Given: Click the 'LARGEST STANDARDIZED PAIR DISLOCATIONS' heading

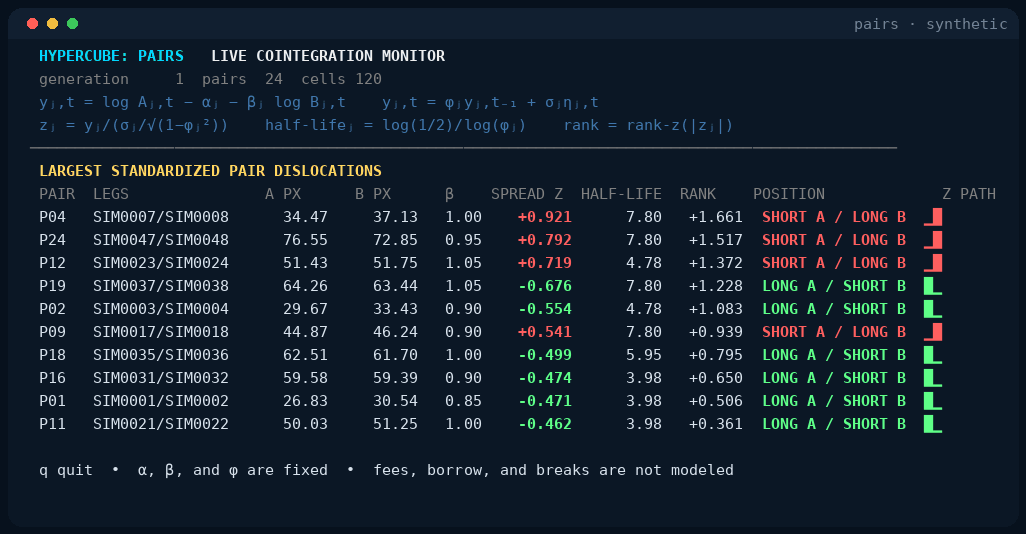Looking at the screenshot, I should click(210, 171).
